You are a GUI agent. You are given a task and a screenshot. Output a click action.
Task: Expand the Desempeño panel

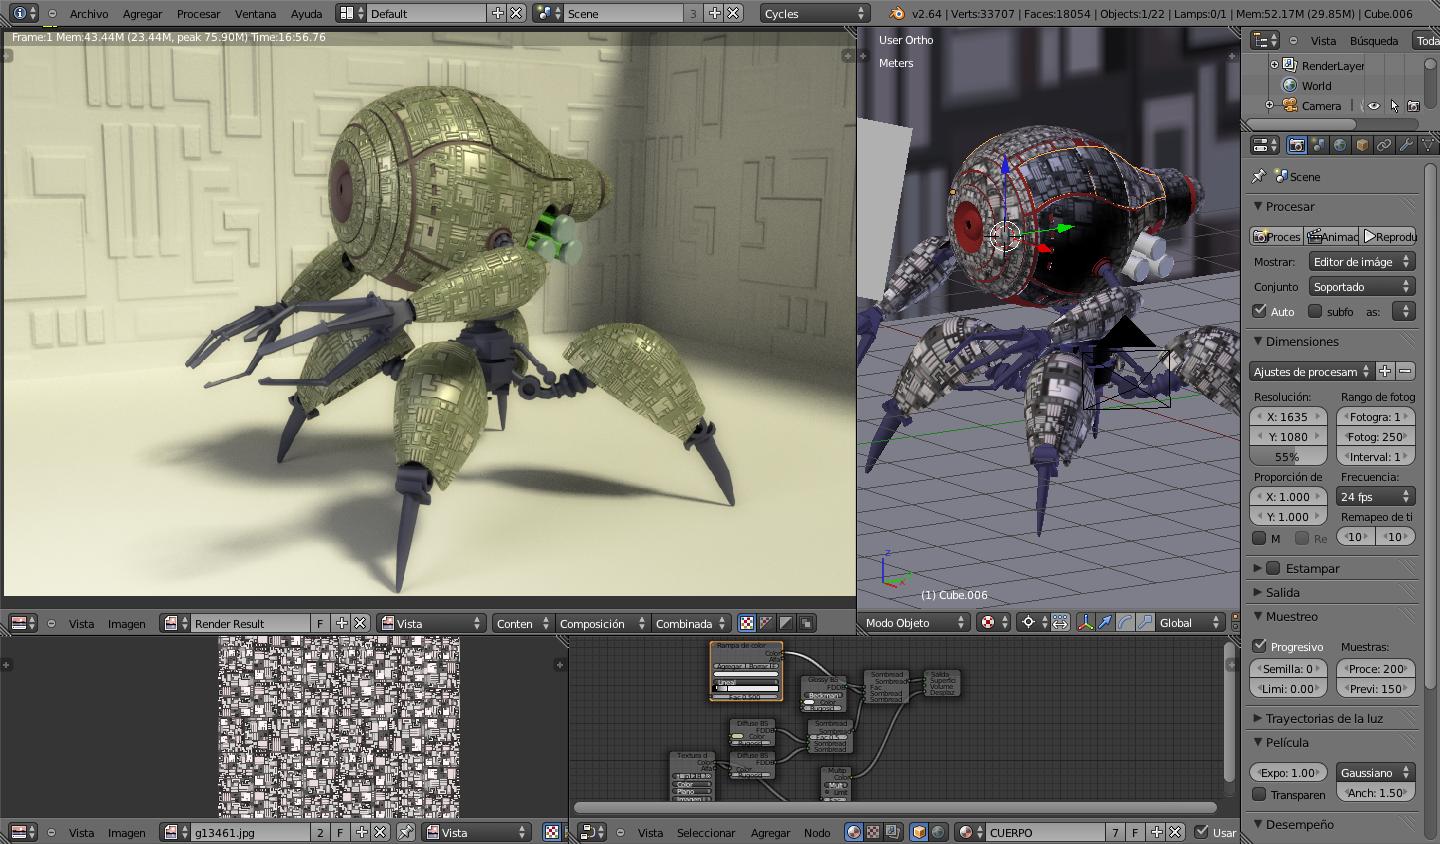tap(1299, 824)
